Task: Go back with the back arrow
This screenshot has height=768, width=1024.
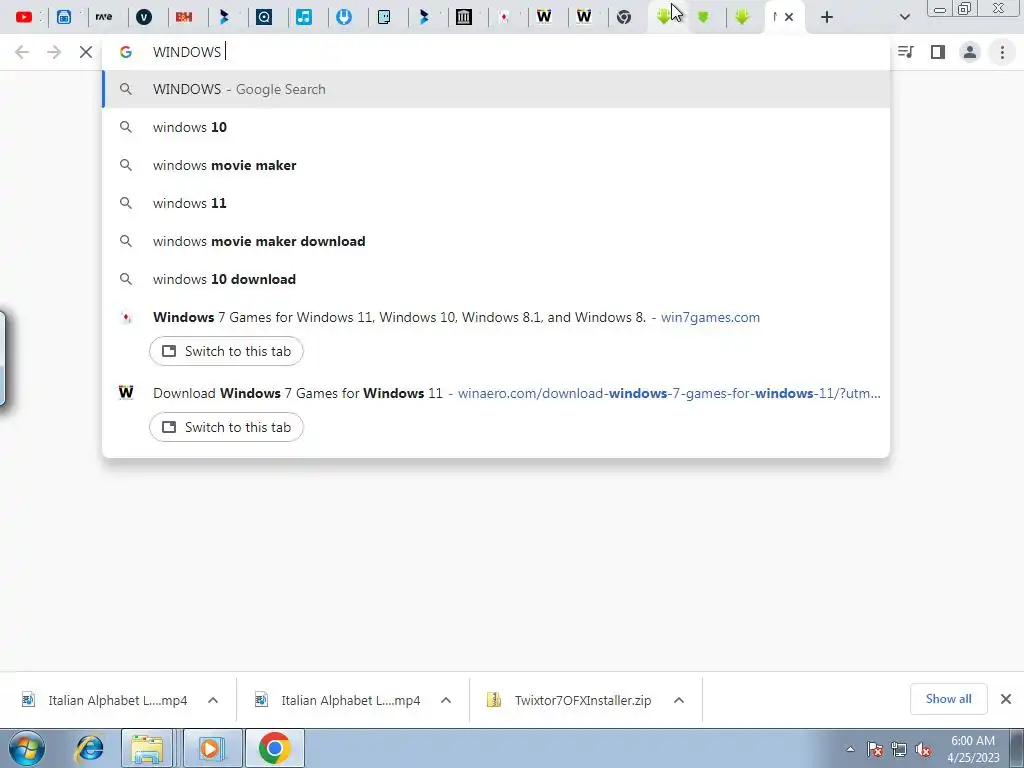Action: coord(22,52)
